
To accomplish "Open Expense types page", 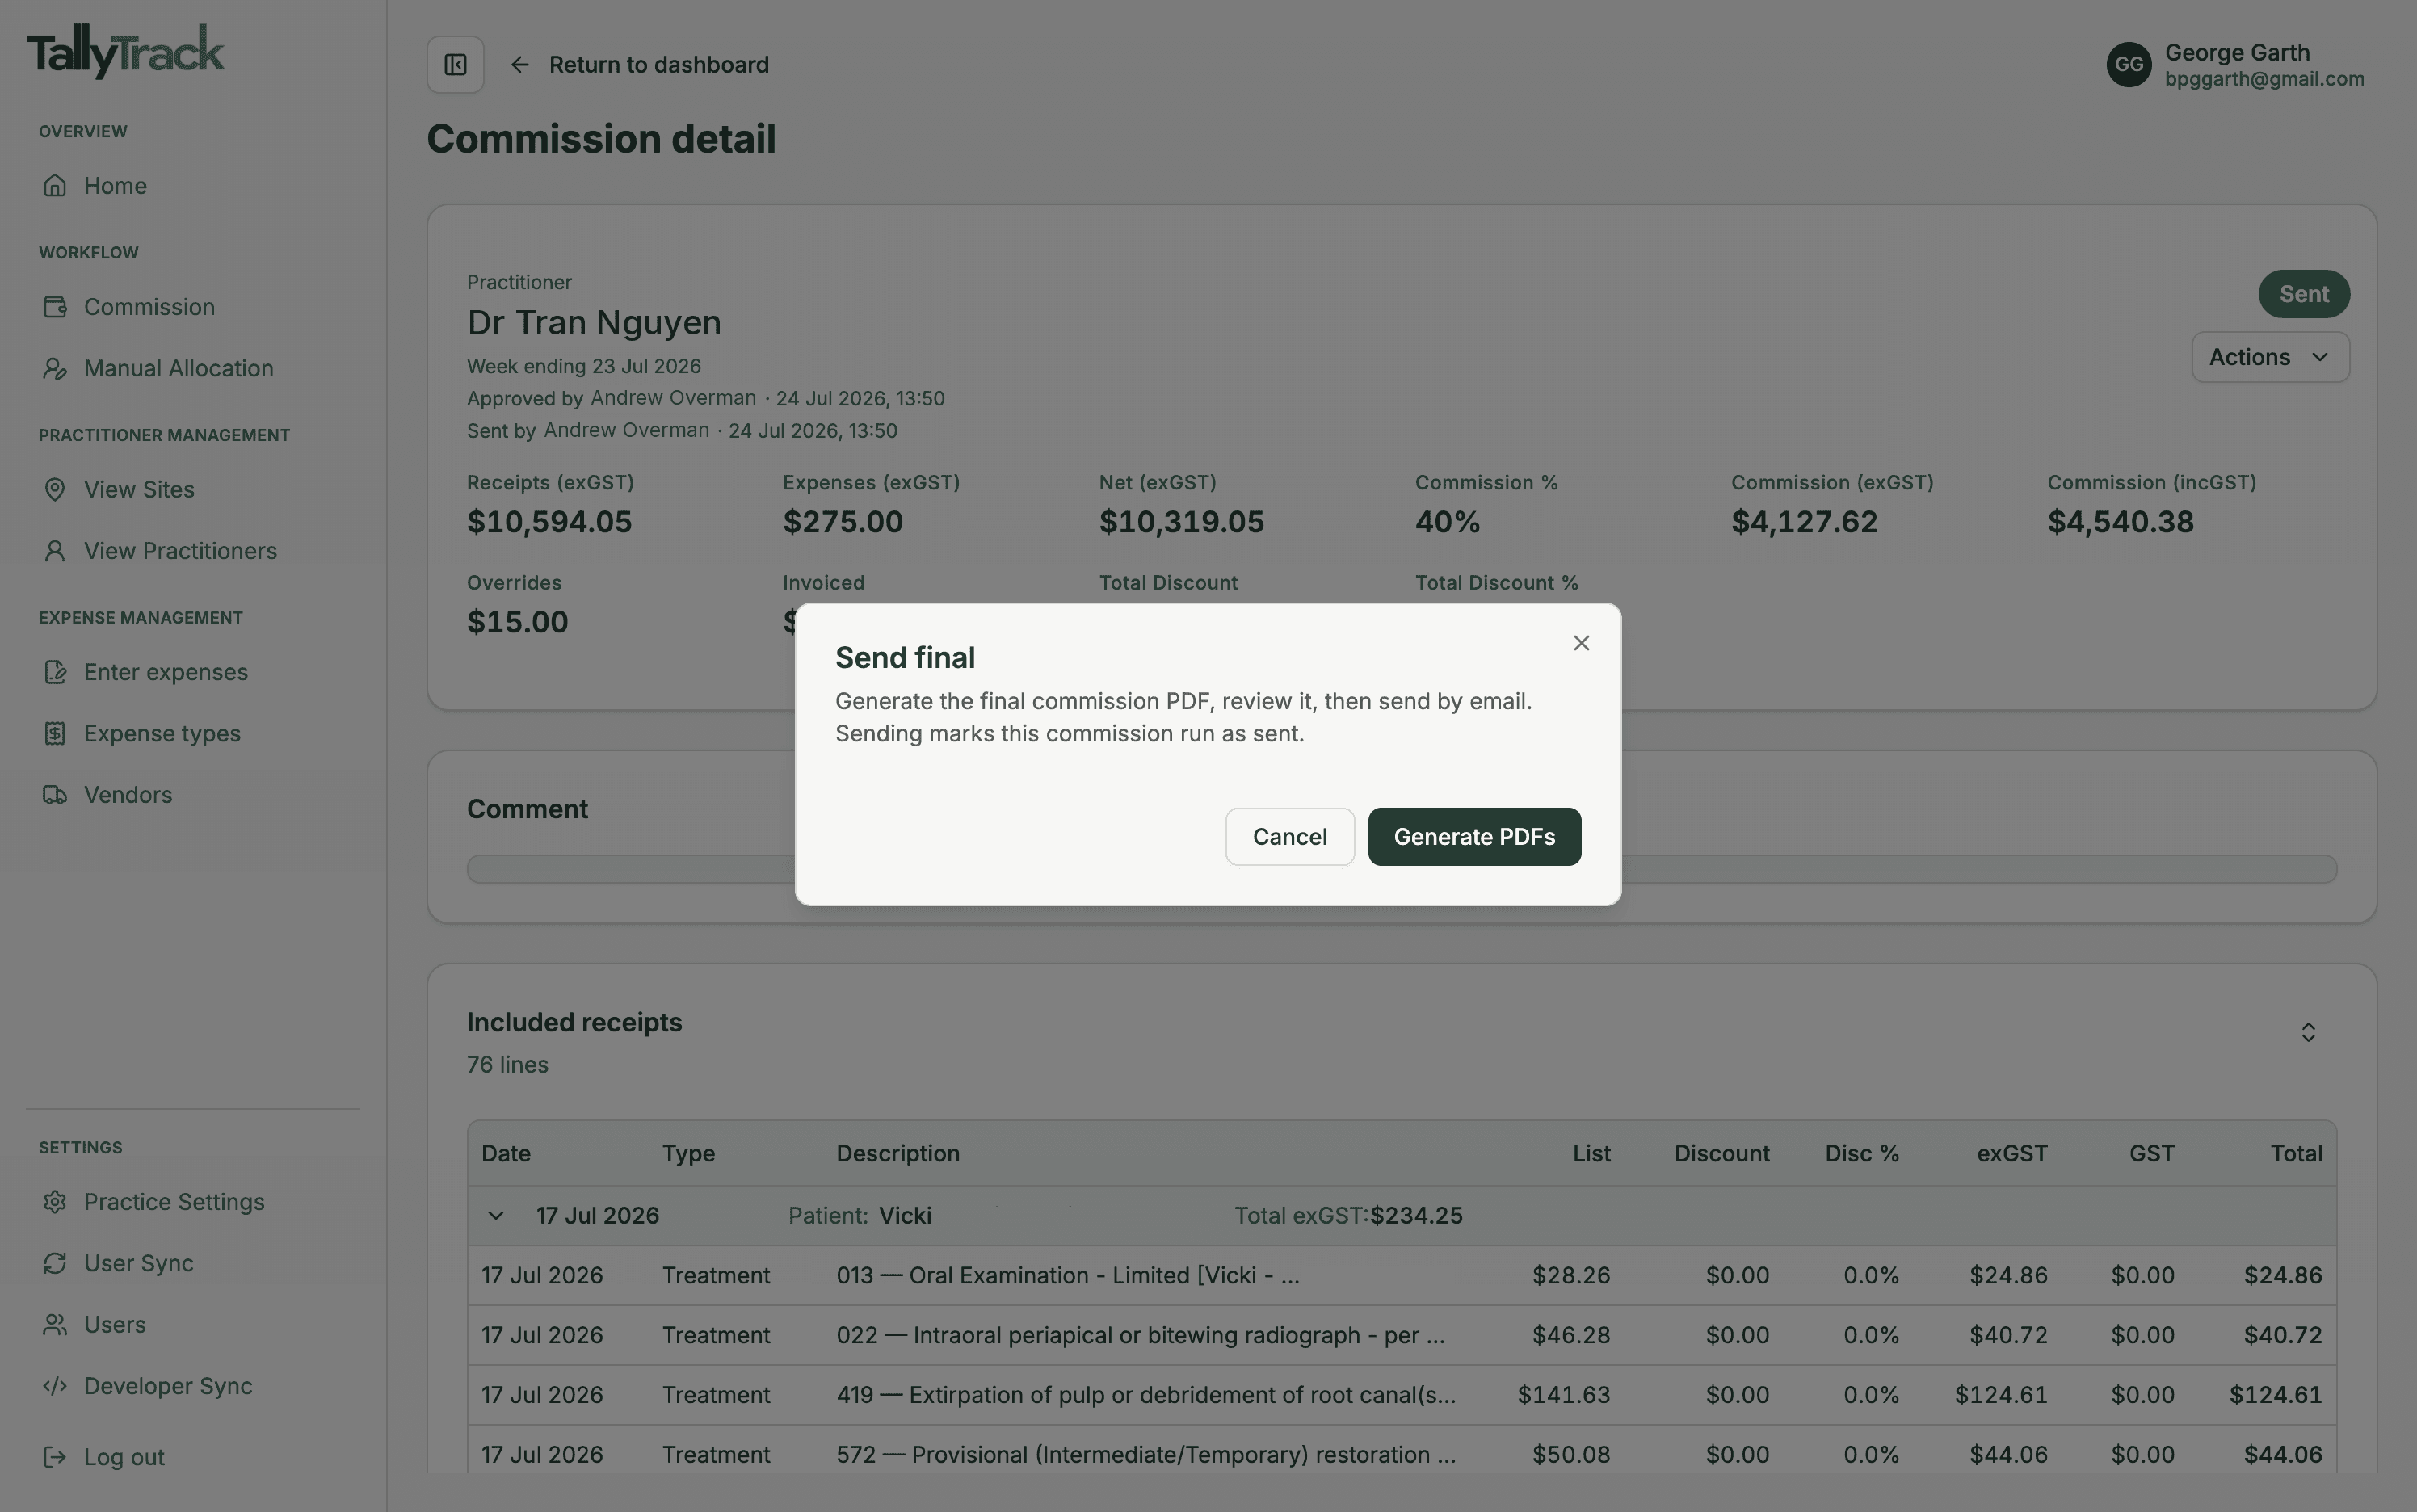I will 162,734.
